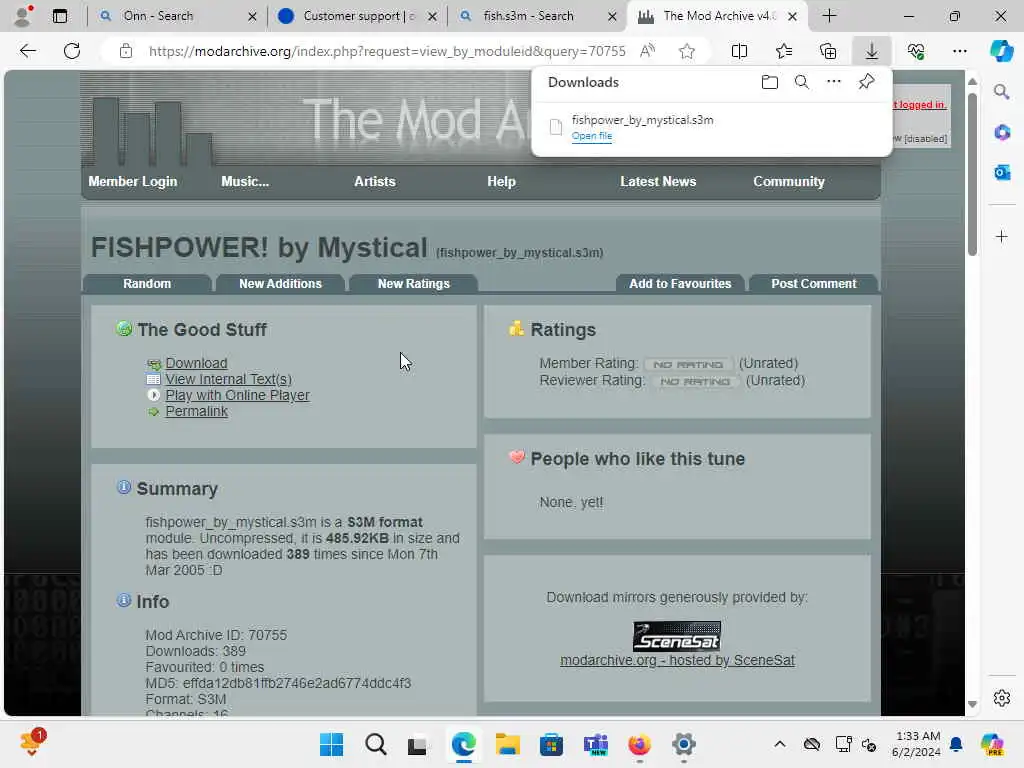View site information lock icon

(x=126, y=51)
